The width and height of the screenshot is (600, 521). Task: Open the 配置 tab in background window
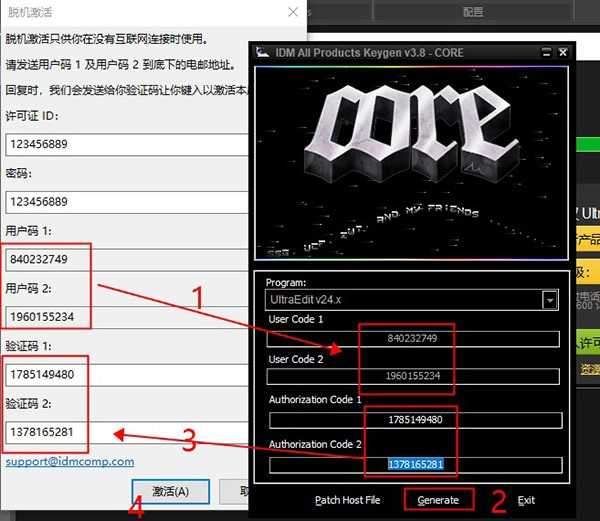pyautogui.click(x=473, y=11)
